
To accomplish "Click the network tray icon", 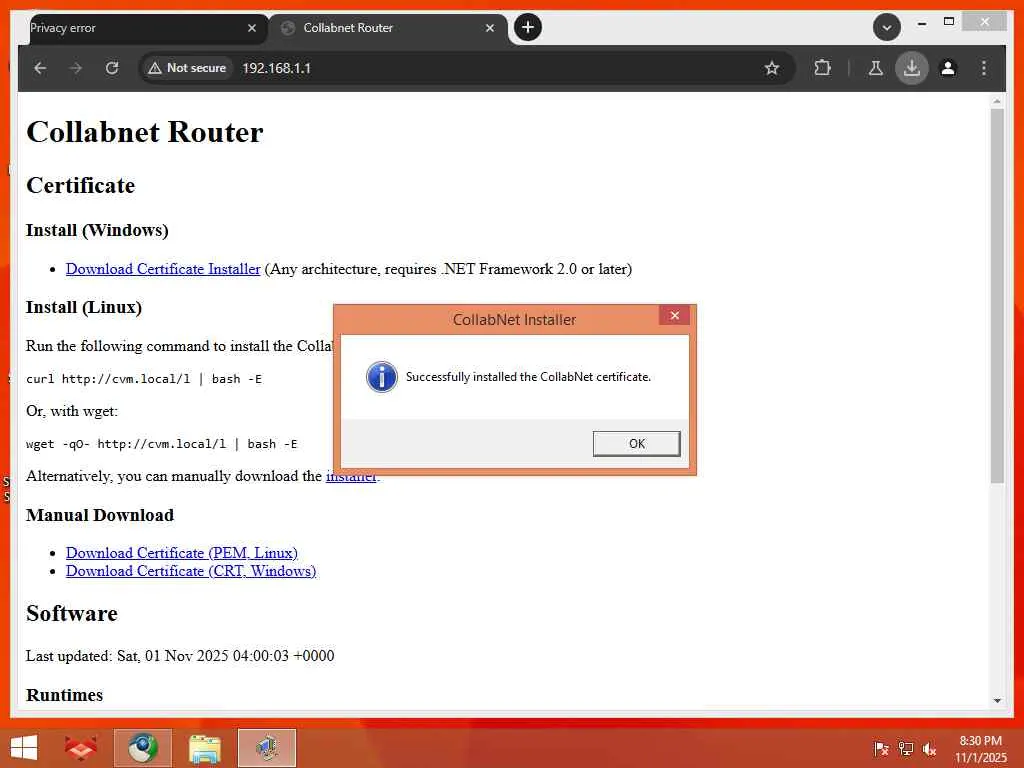I will click(906, 748).
